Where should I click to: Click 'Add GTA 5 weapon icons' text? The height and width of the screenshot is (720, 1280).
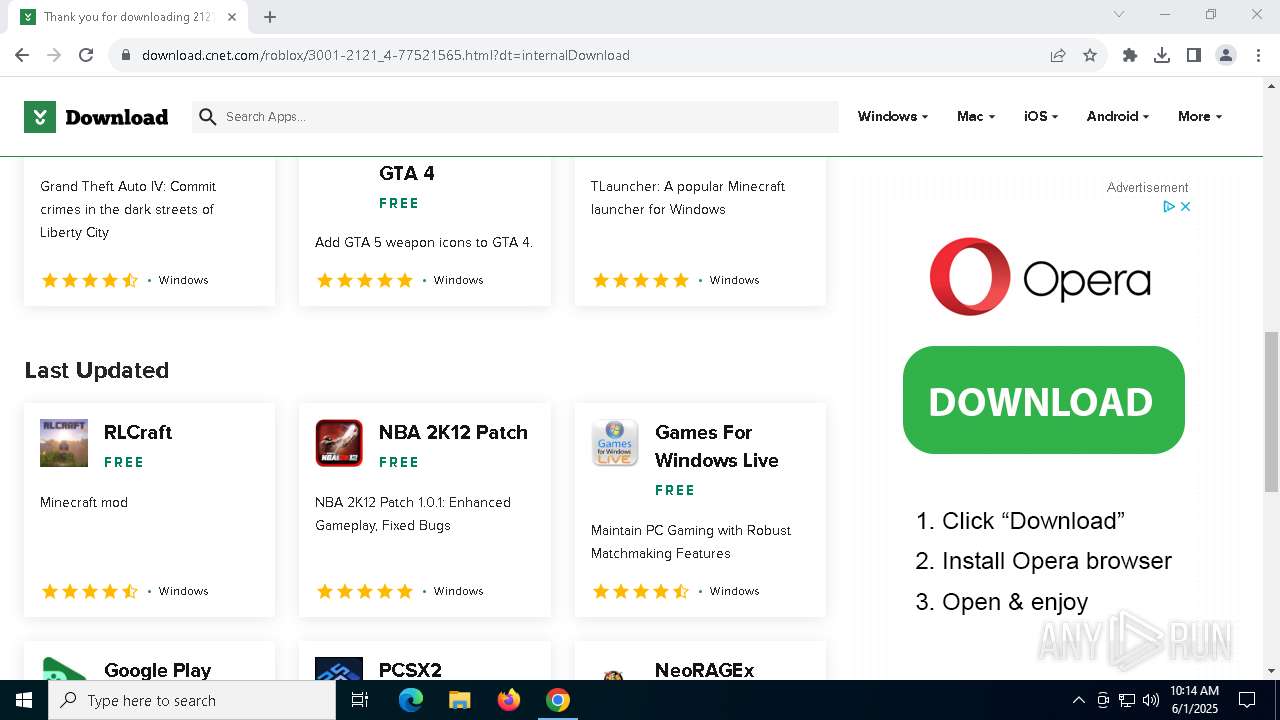(x=424, y=242)
